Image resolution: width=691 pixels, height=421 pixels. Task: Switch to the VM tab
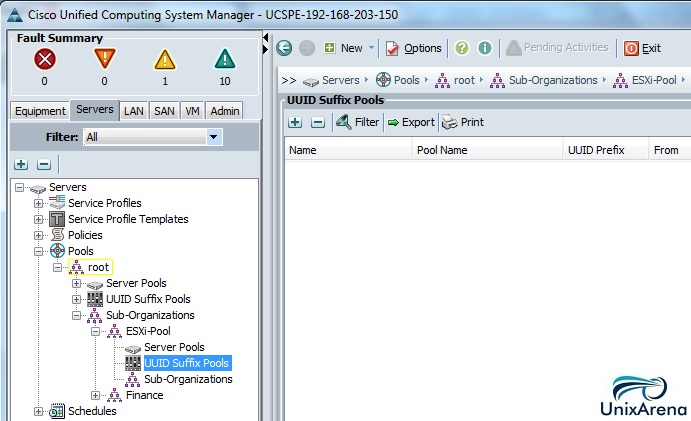point(192,111)
